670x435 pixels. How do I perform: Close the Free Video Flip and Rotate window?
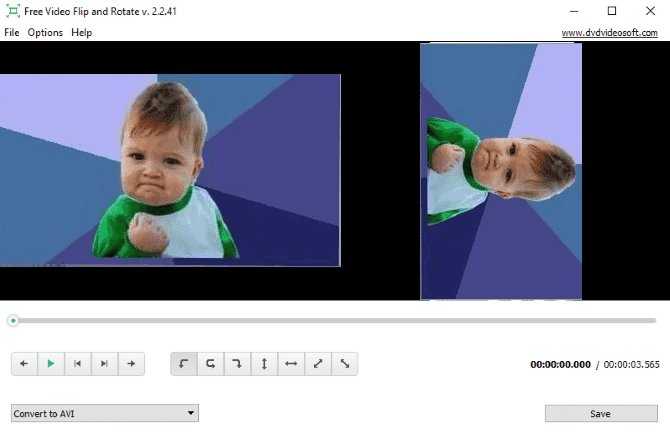tap(650, 11)
